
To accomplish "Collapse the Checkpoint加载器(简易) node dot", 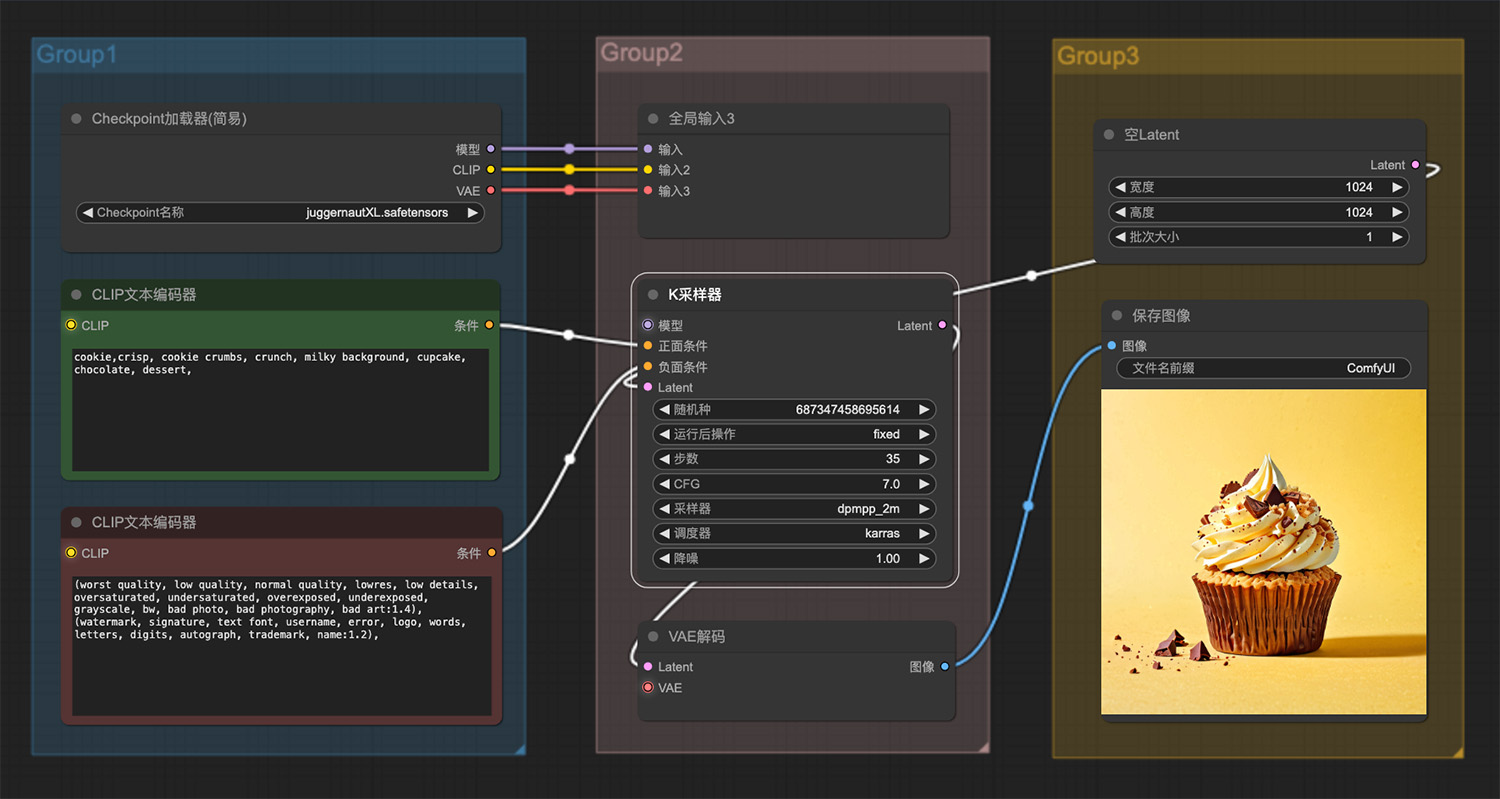I will coord(76,119).
